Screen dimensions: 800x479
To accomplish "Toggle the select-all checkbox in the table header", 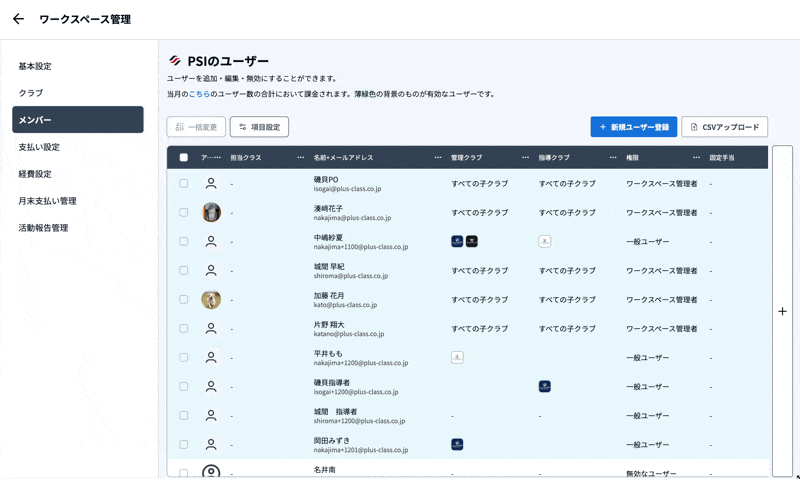I will 184,158.
